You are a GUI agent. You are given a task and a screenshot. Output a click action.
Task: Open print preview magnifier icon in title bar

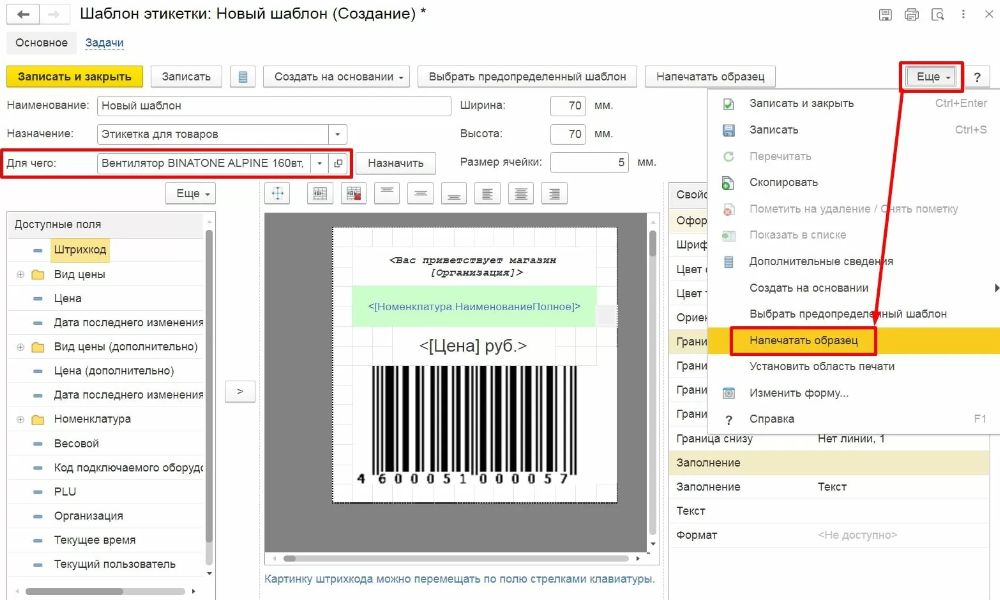pyautogui.click(x=938, y=15)
